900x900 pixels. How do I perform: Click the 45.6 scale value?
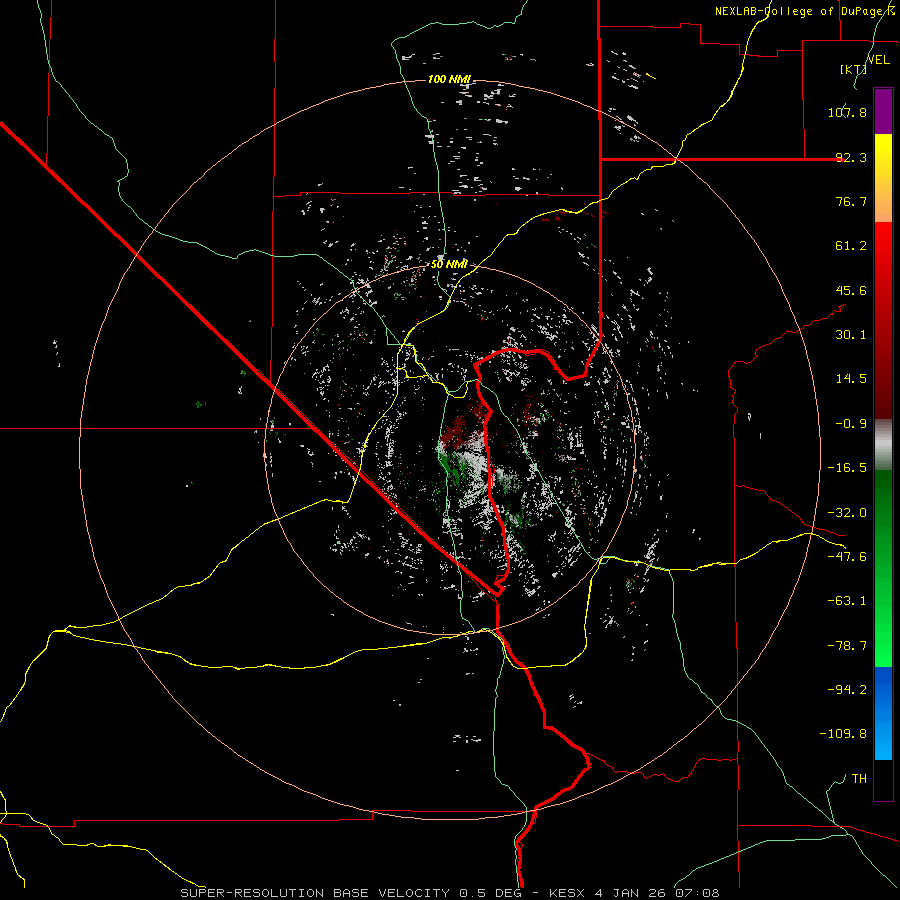point(851,290)
